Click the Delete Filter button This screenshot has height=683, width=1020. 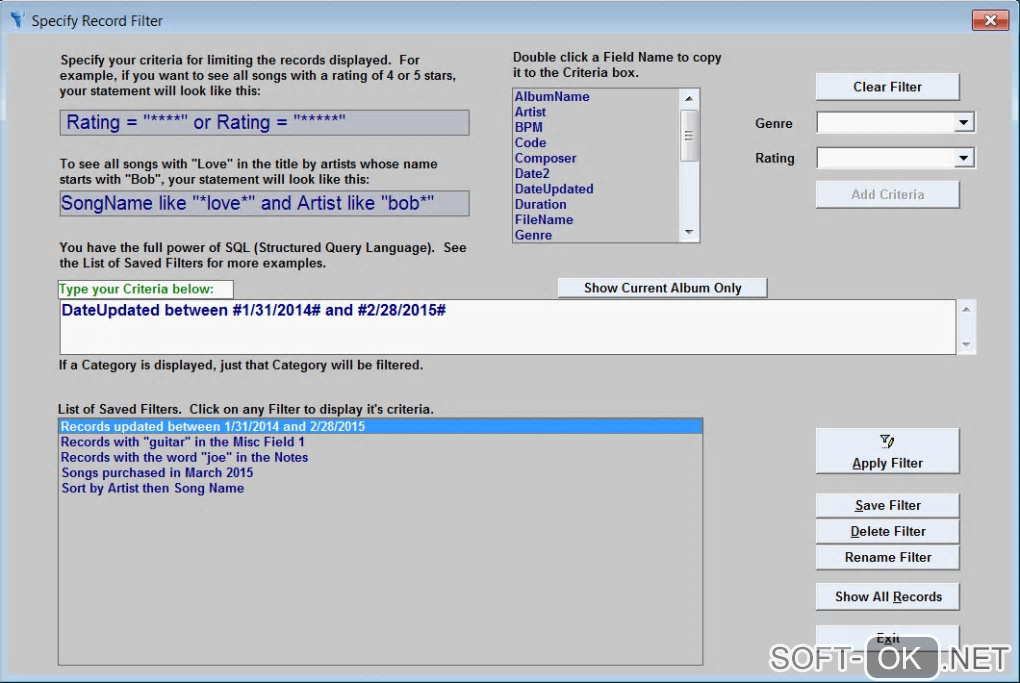(887, 531)
